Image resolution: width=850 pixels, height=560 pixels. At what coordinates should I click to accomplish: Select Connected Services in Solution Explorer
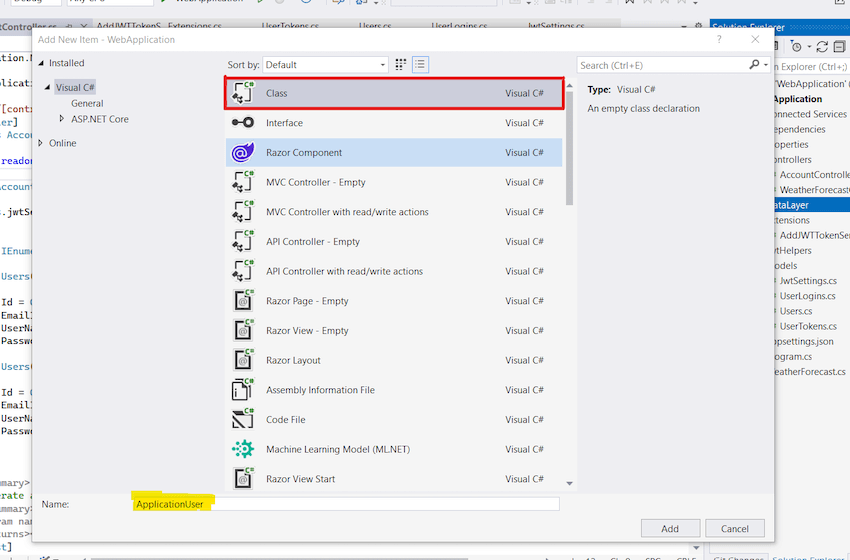(x=810, y=114)
